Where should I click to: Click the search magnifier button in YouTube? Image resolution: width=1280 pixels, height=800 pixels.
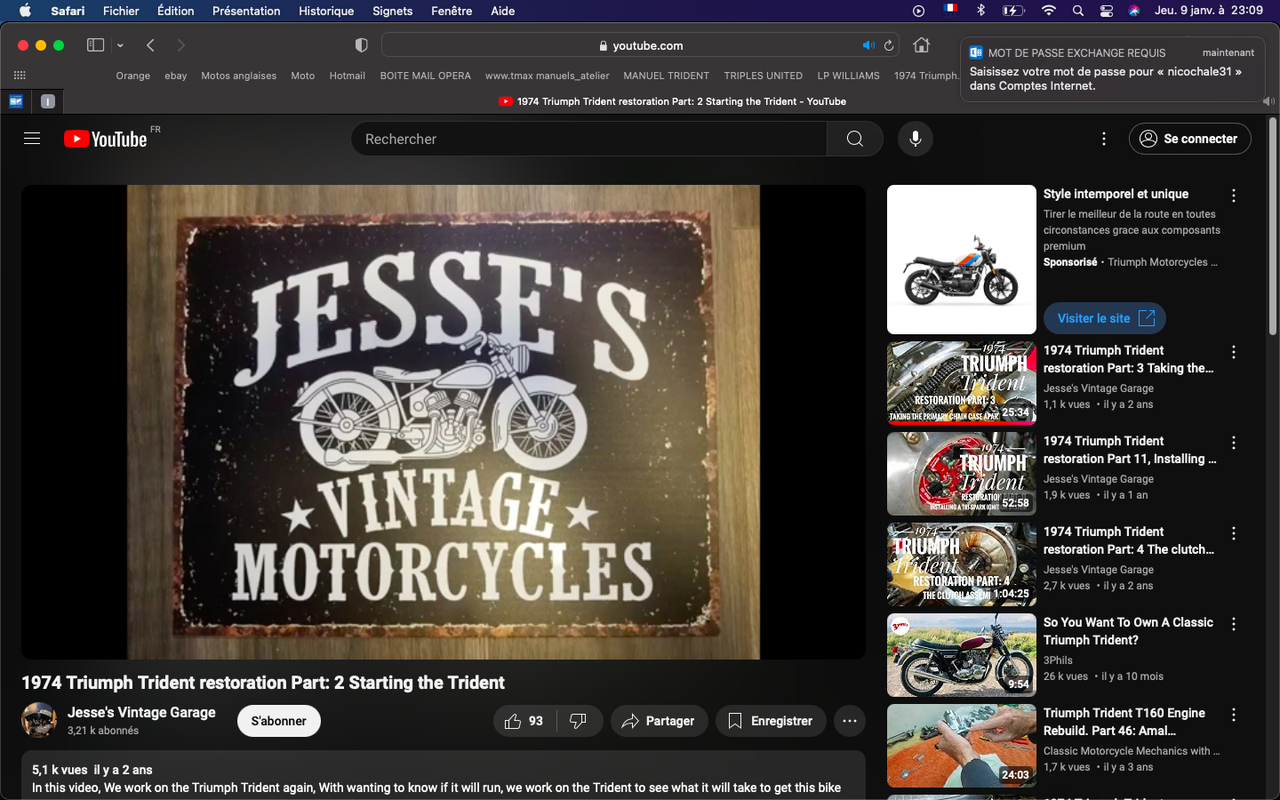[855, 139]
